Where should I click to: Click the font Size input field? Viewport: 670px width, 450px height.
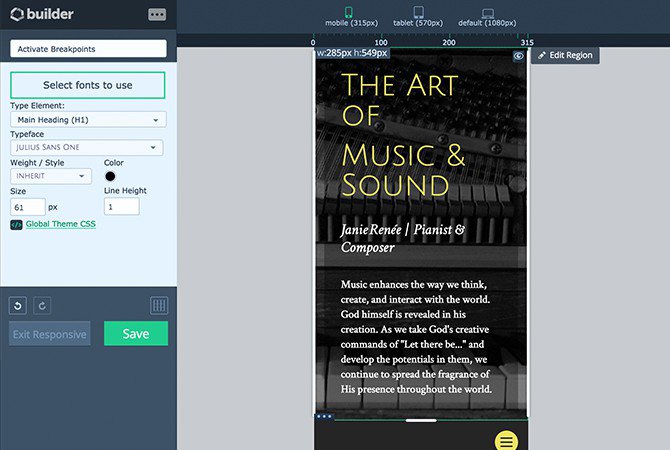[28, 207]
